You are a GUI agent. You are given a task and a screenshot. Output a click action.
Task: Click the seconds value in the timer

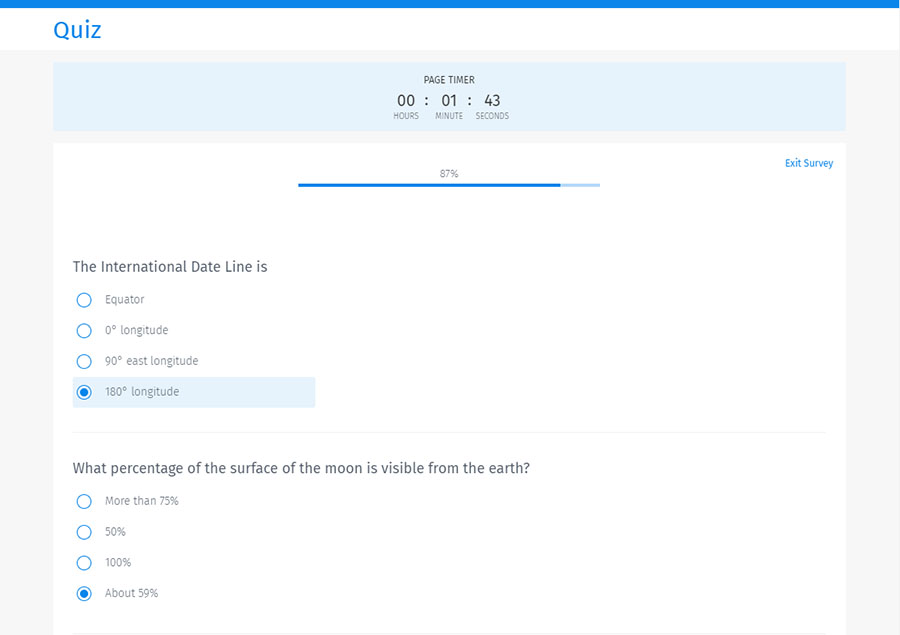point(492,100)
